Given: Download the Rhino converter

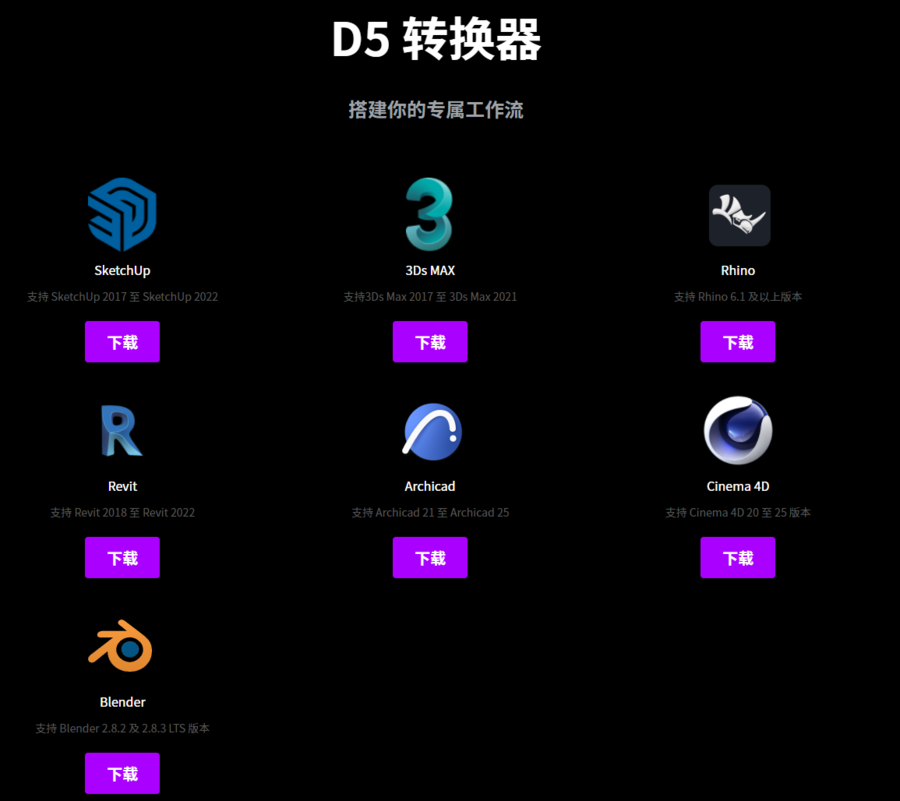Looking at the screenshot, I should pyautogui.click(x=738, y=342).
